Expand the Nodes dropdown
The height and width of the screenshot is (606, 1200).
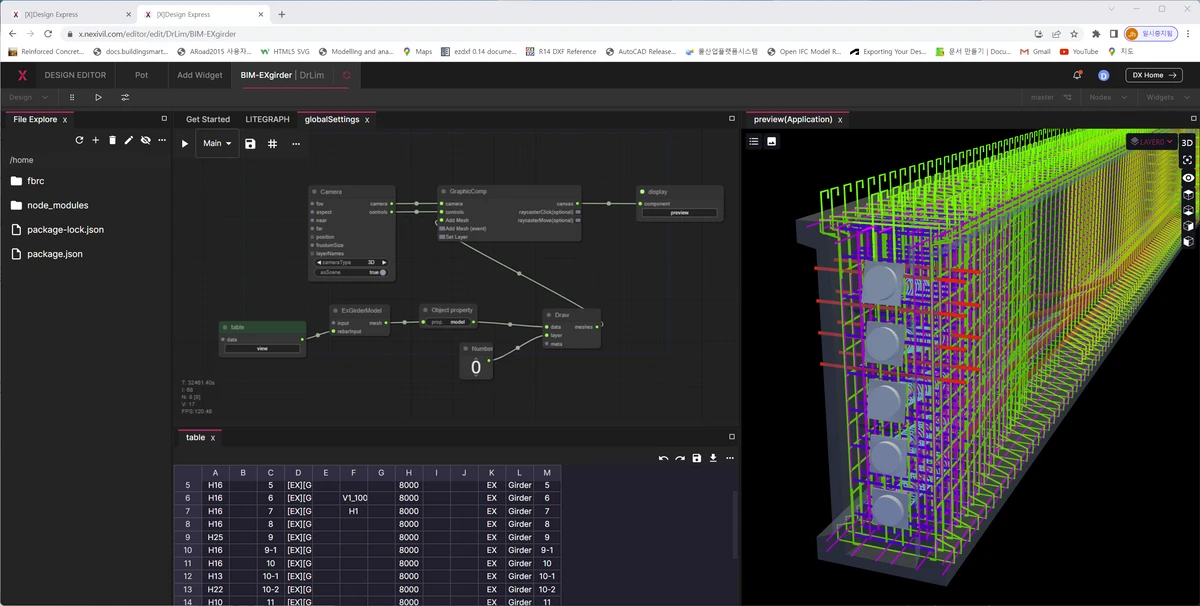click(x=1107, y=97)
